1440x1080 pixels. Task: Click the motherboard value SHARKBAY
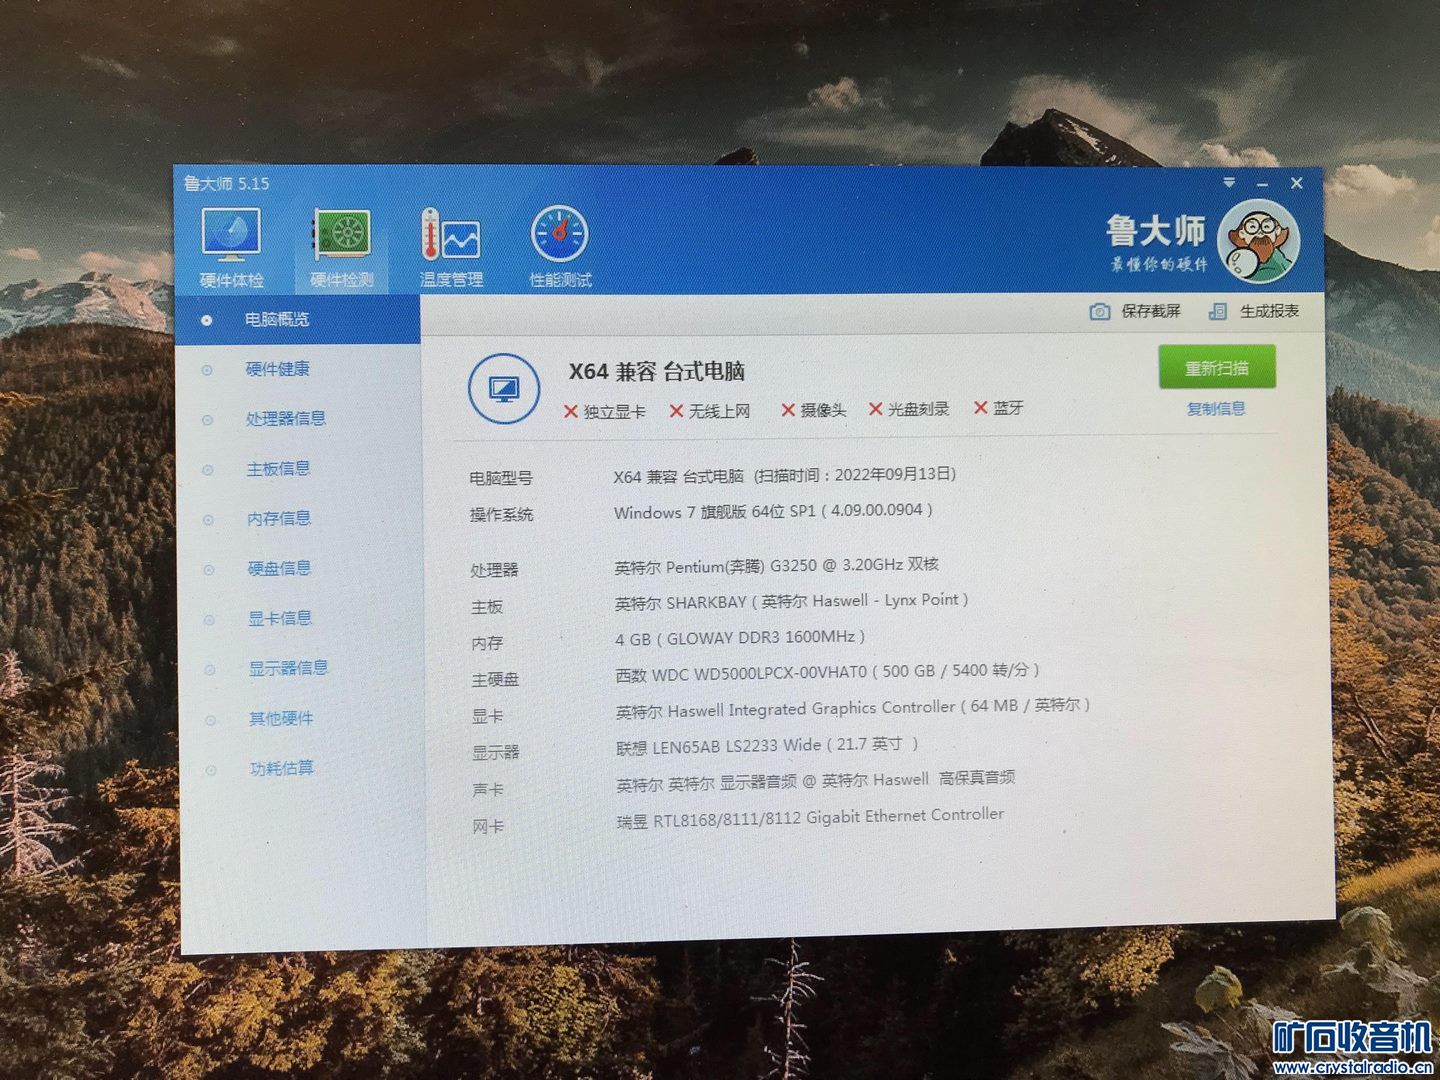[x=792, y=601]
